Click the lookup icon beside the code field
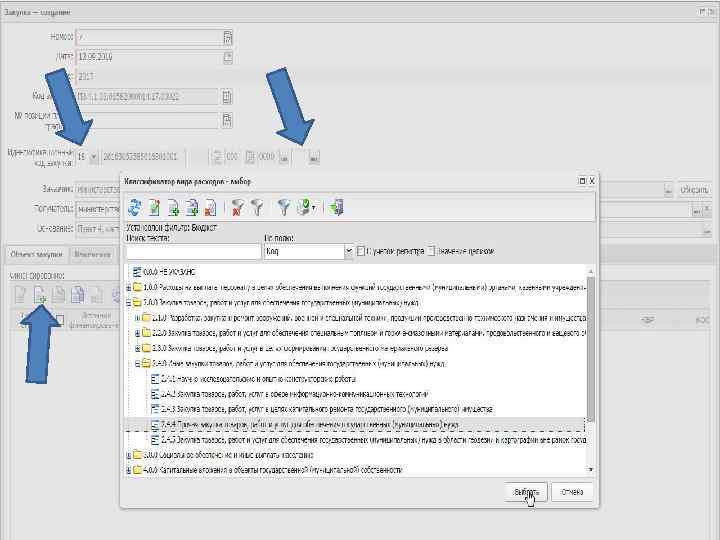 click(x=227, y=97)
